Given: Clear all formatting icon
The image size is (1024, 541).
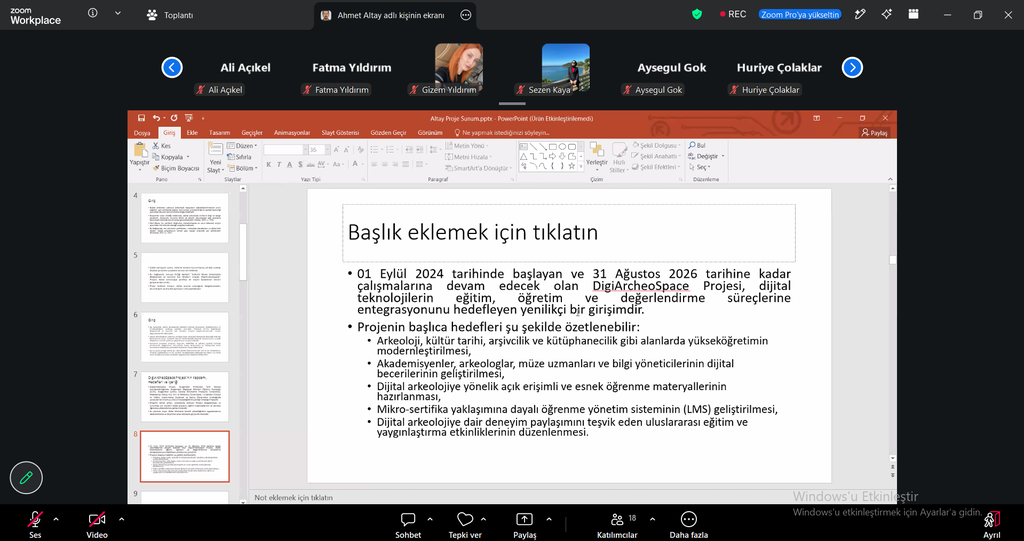Looking at the screenshot, I should pos(361,150).
